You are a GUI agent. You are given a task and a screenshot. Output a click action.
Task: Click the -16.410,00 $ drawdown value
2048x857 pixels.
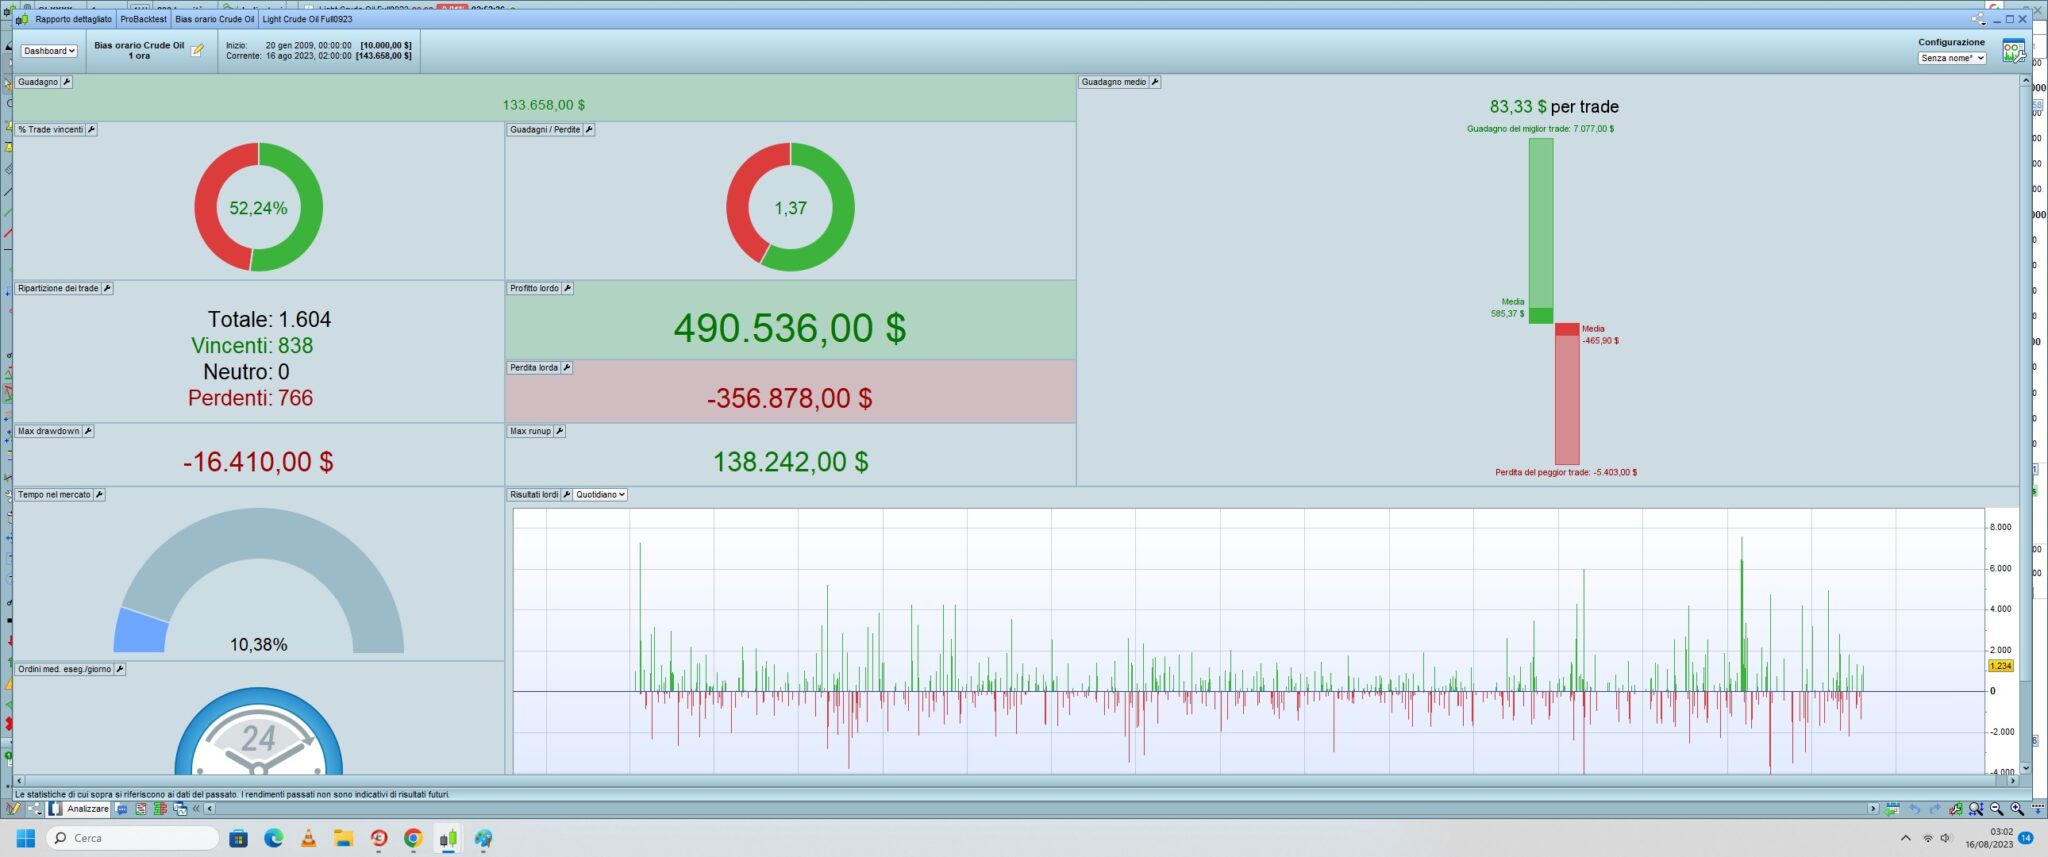[258, 462]
